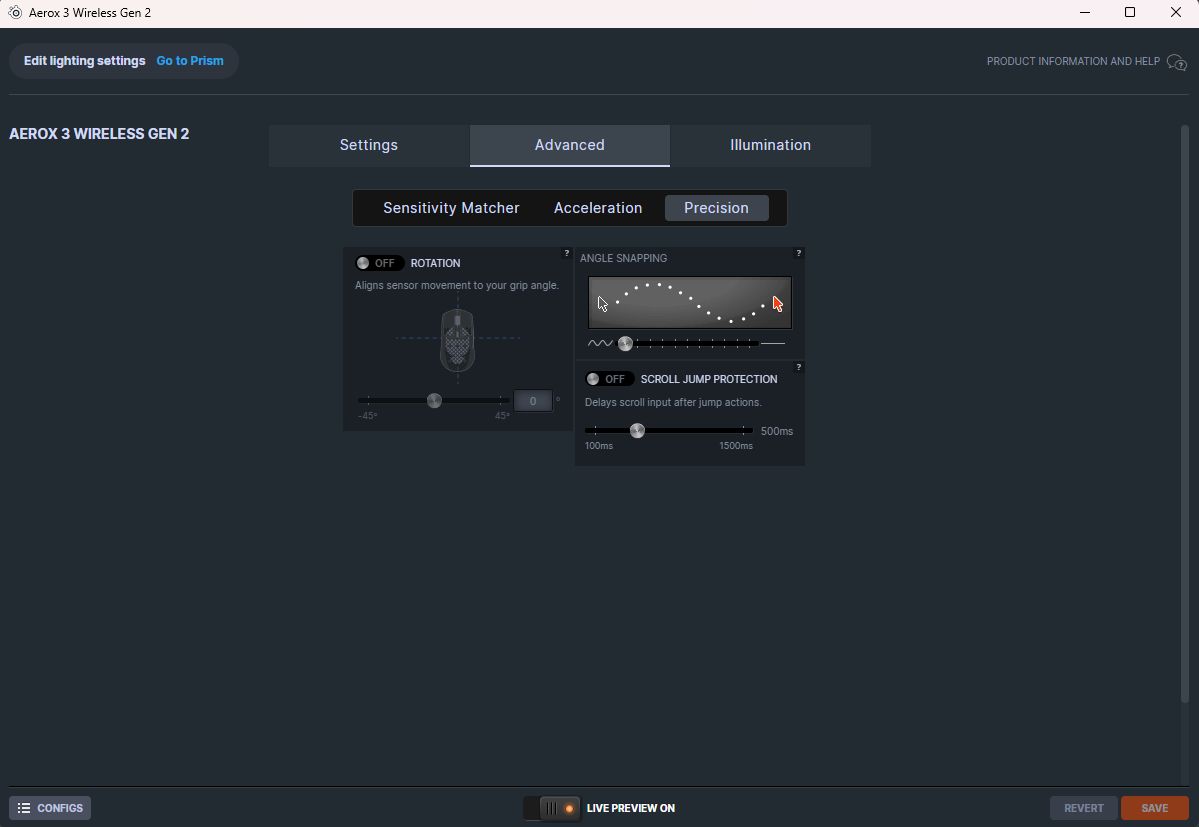
Task: Click Scroll Jump Protection help question mark
Action: click(x=798, y=368)
